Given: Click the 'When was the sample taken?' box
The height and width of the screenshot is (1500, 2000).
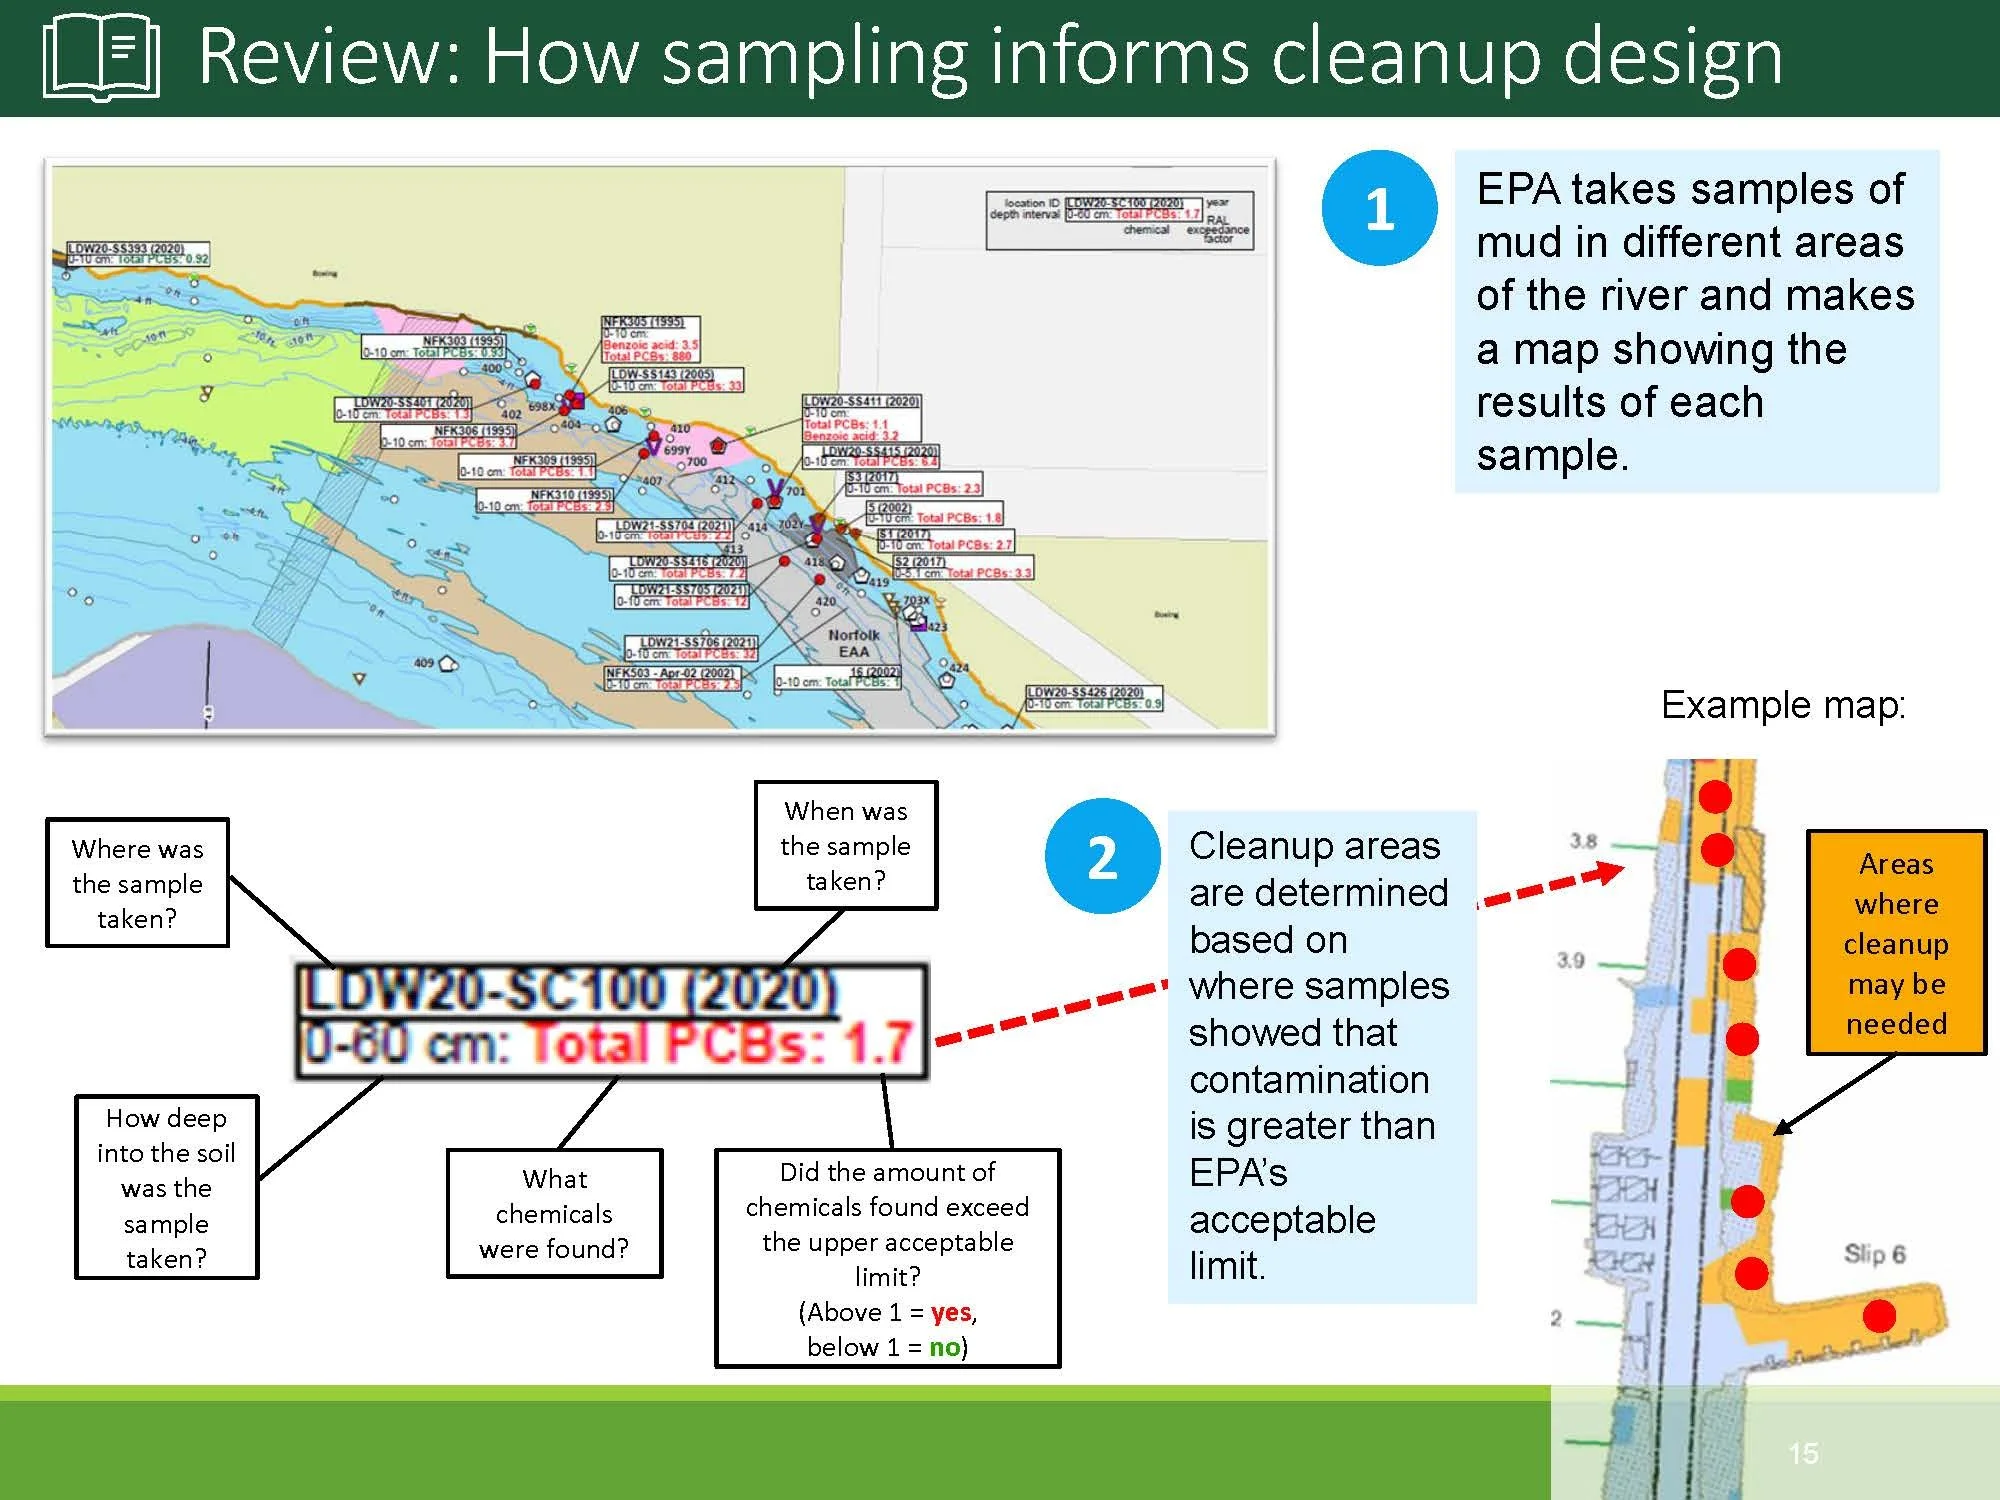Looking at the screenshot, I should point(846,845).
